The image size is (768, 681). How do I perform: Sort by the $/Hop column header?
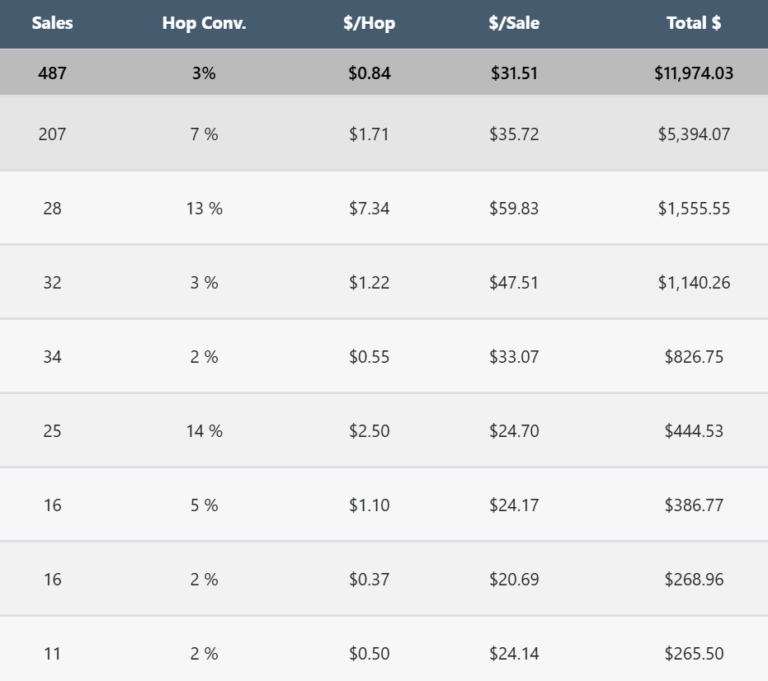369,23
